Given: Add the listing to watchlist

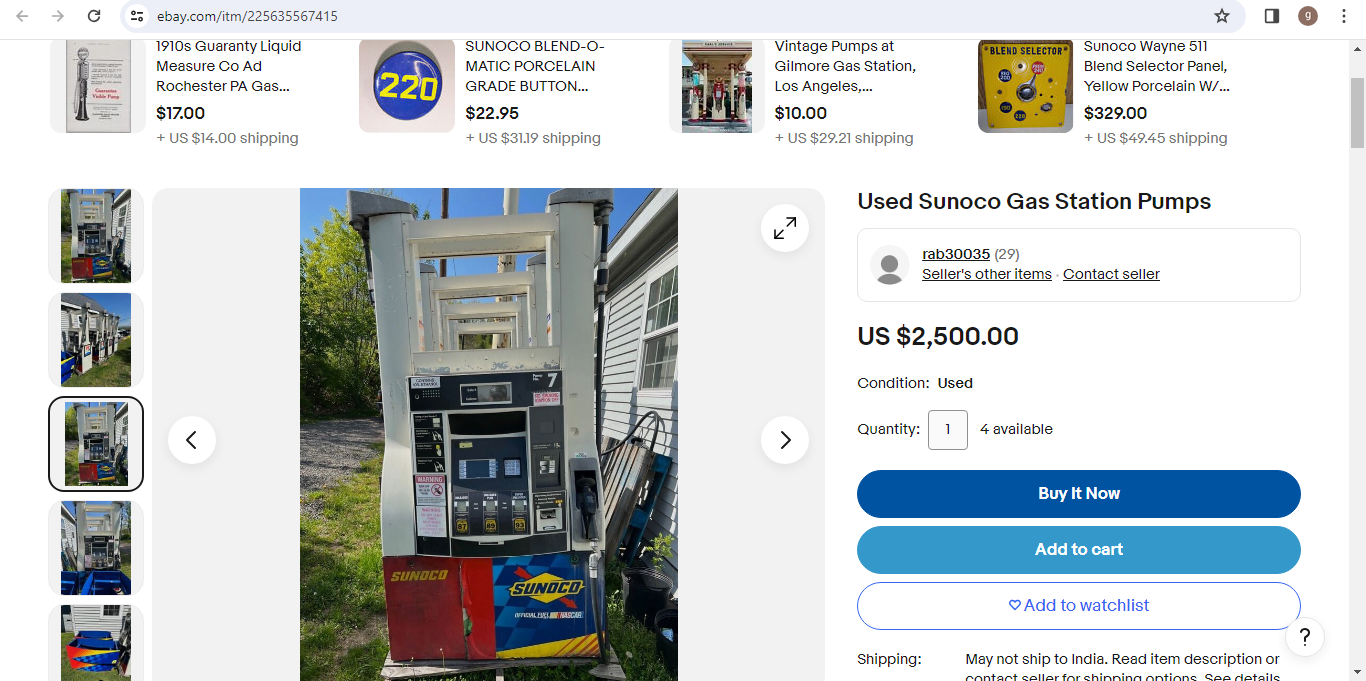Looking at the screenshot, I should tap(1079, 606).
